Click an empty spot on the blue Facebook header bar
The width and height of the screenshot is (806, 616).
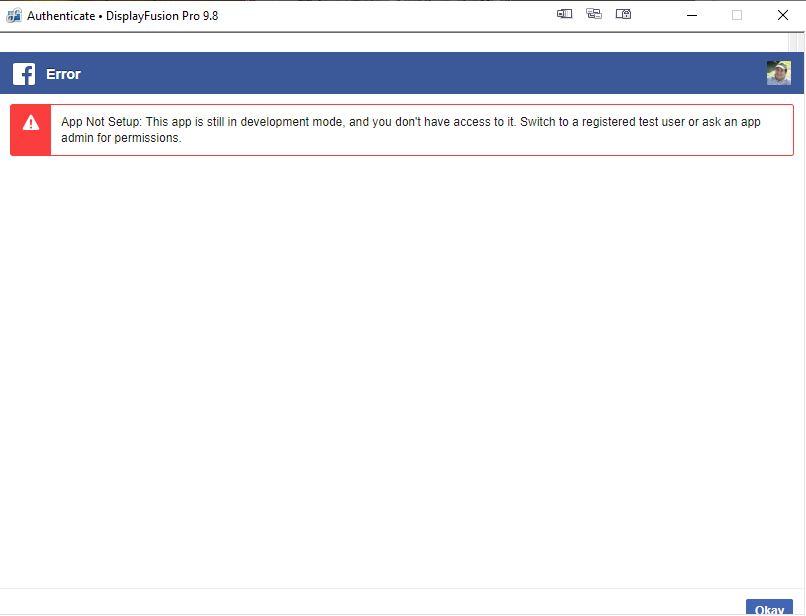point(400,74)
